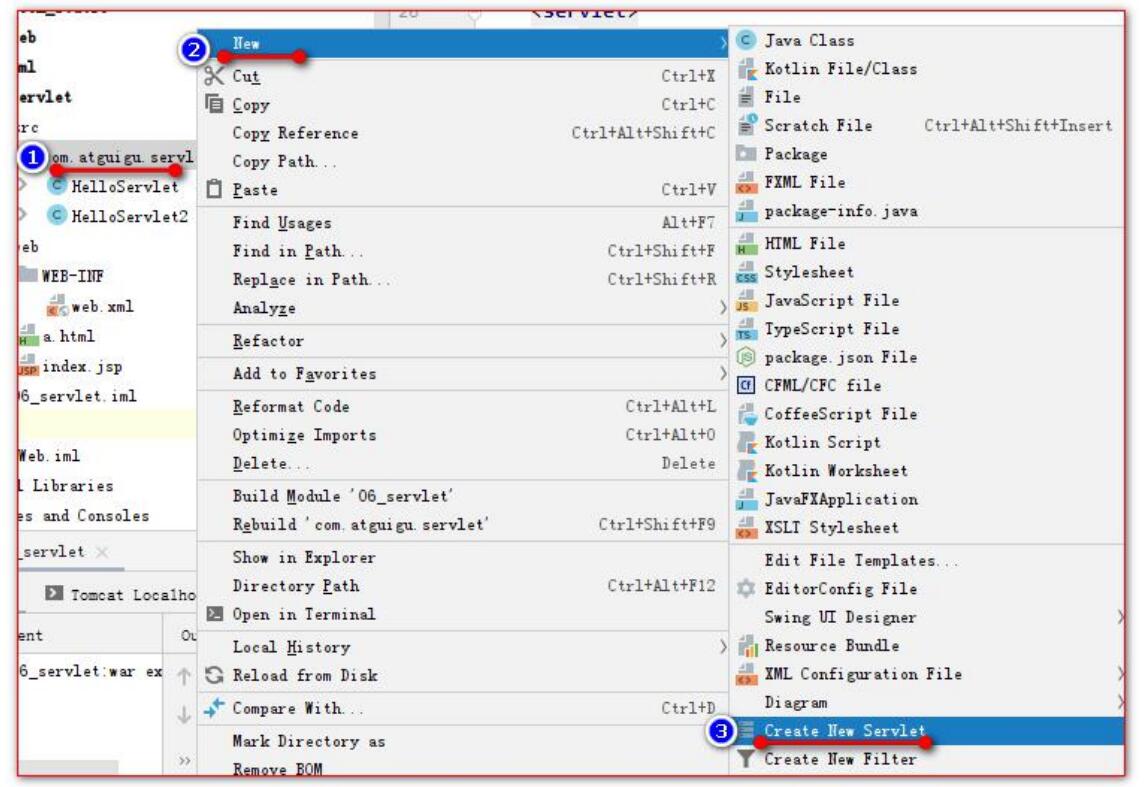Expand the Refactor submenu arrow
Viewport: 1145px width, 787px height.
[722, 341]
